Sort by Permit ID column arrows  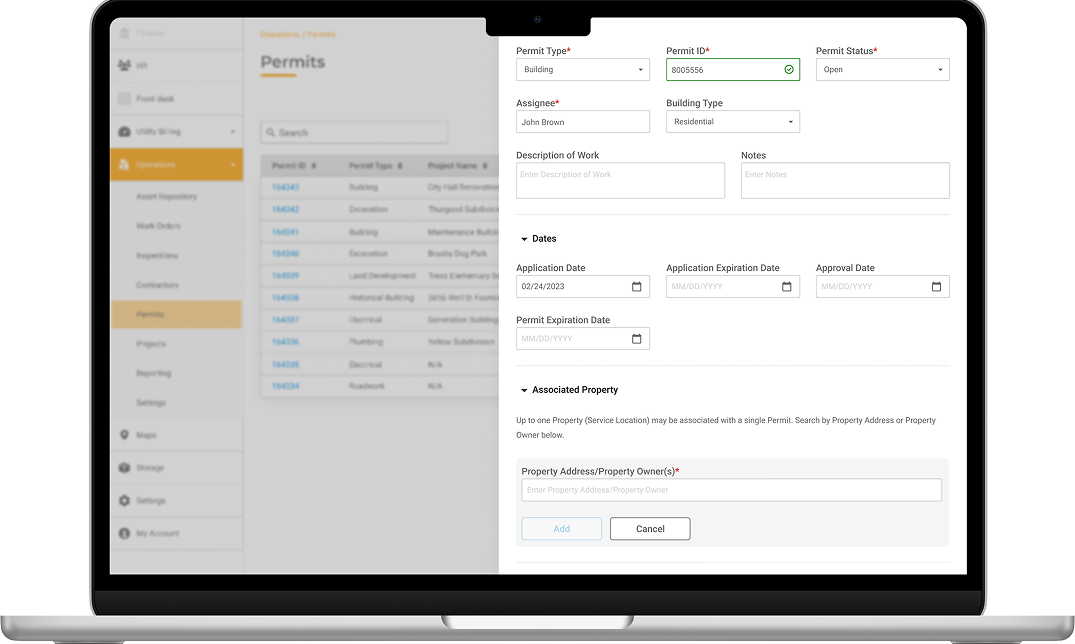tap(314, 166)
